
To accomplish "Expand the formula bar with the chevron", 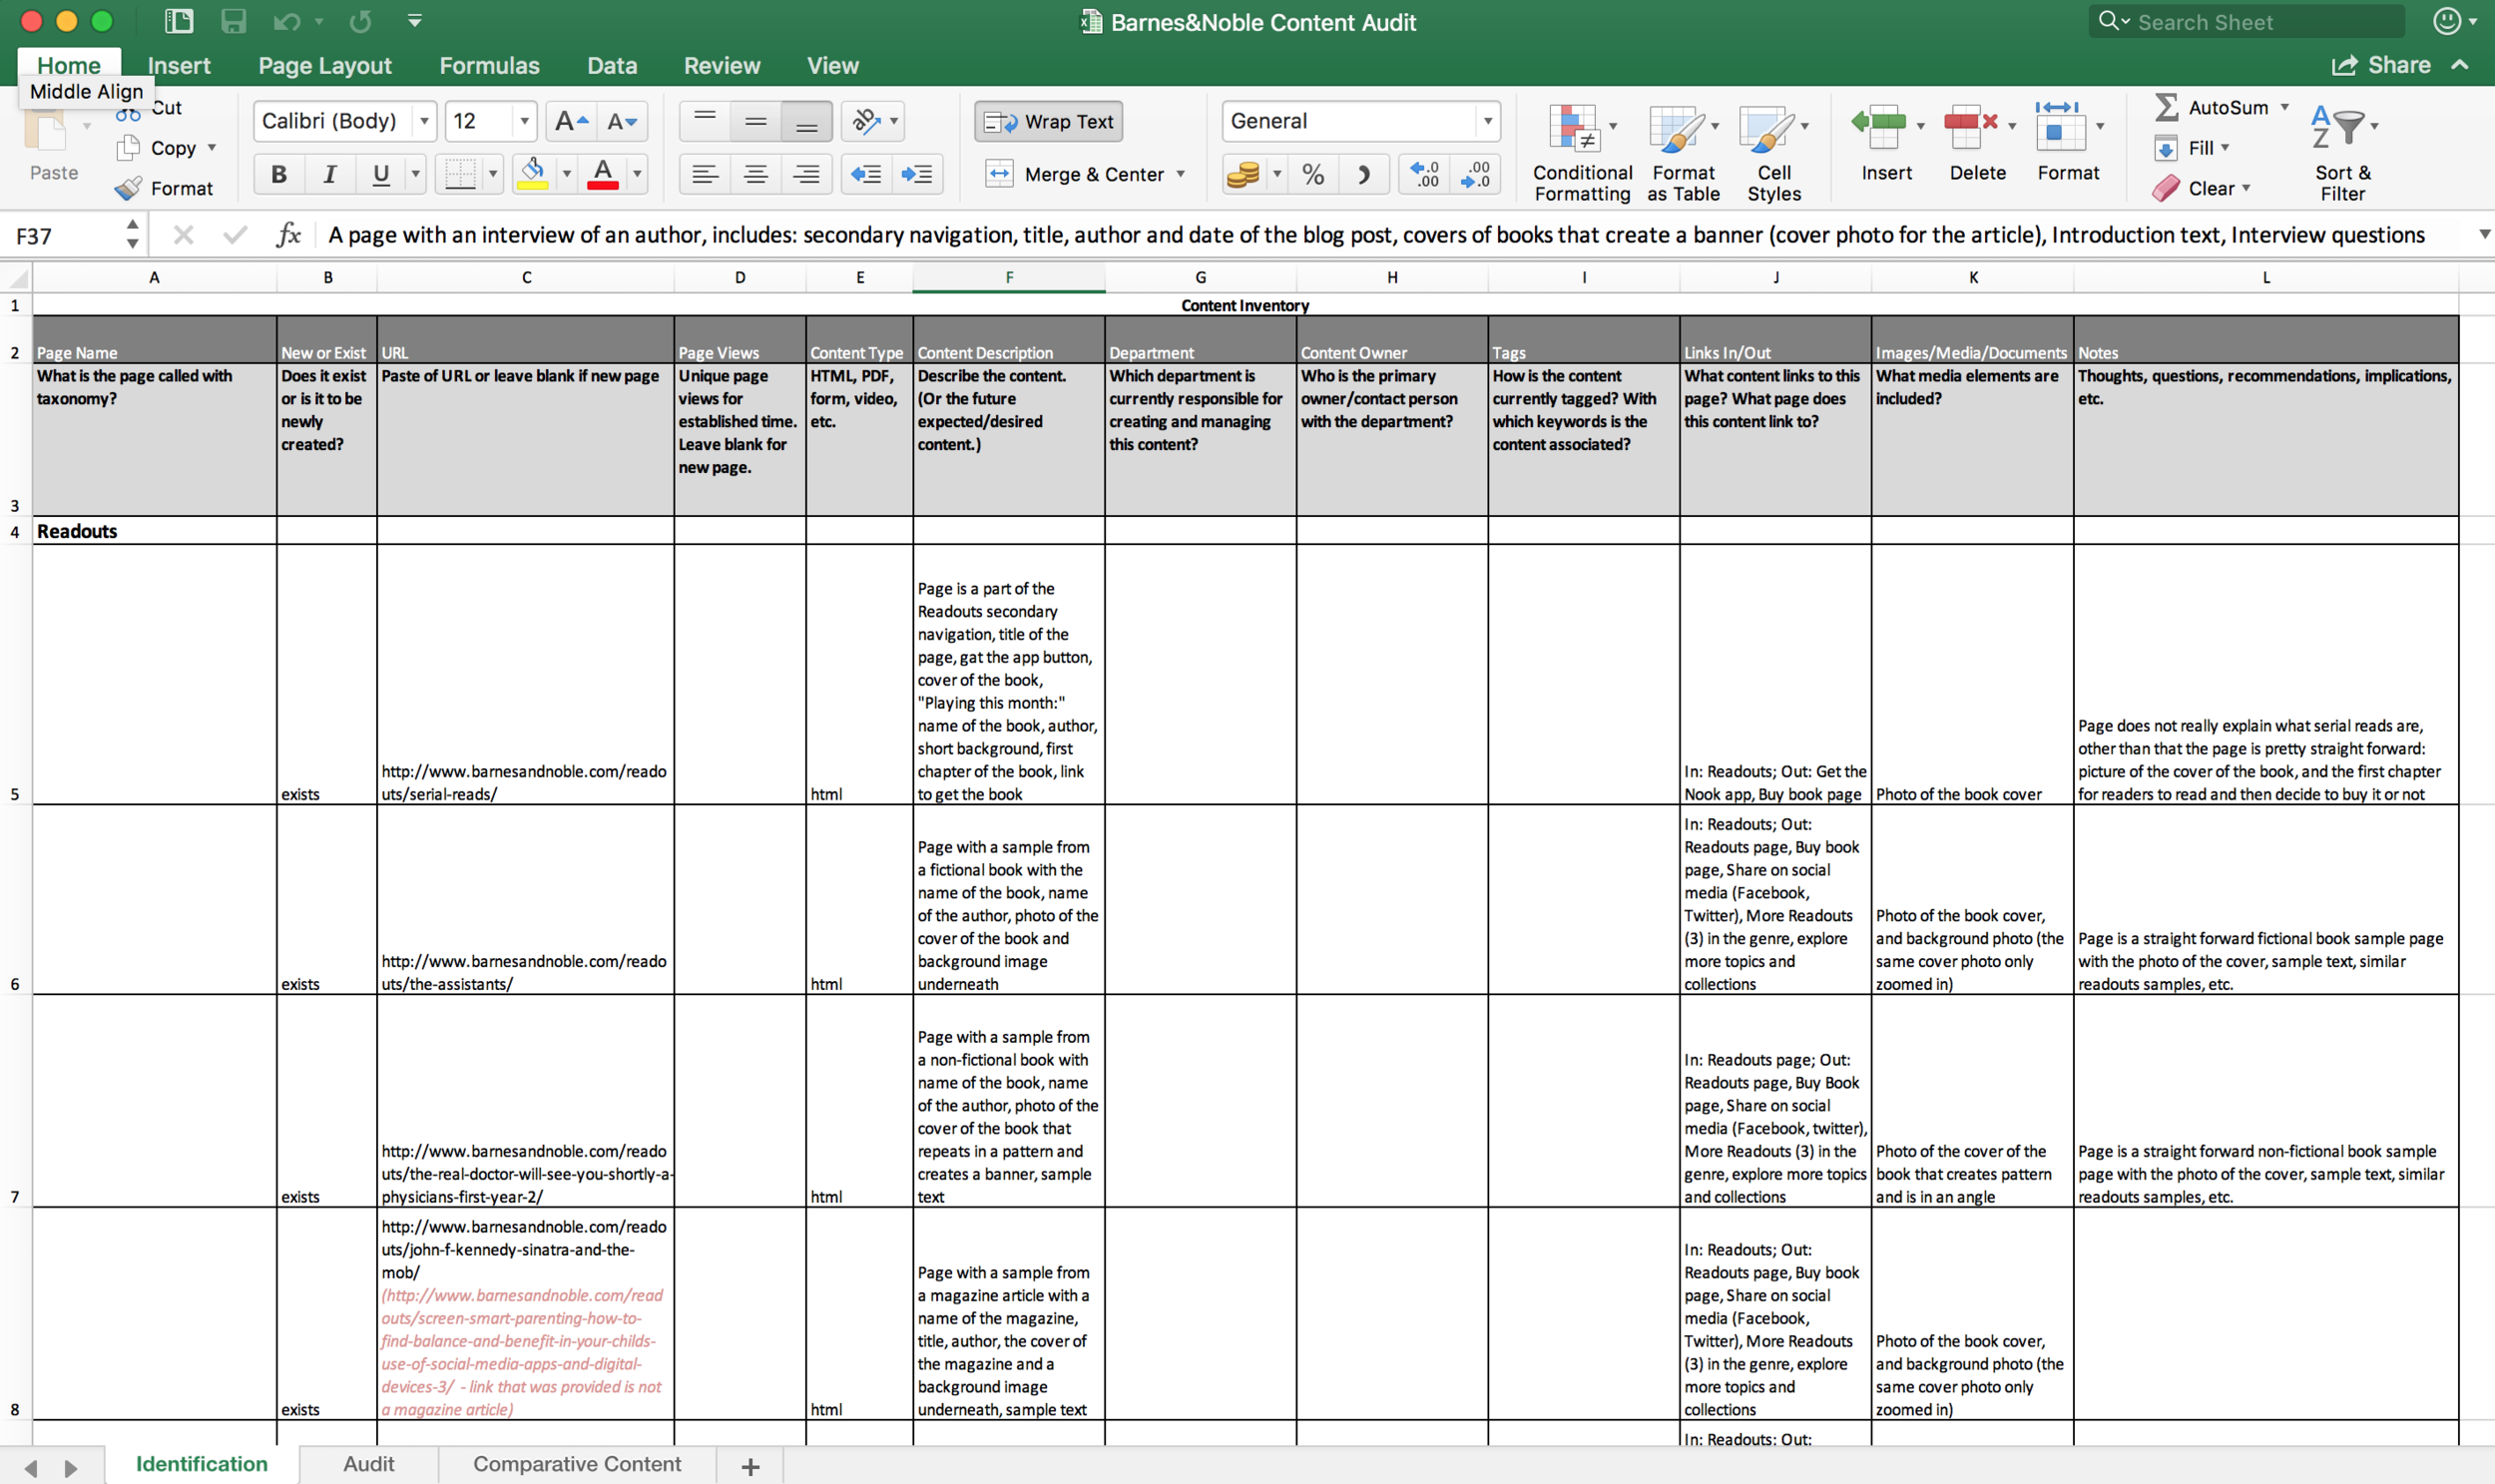I will (2484, 234).
